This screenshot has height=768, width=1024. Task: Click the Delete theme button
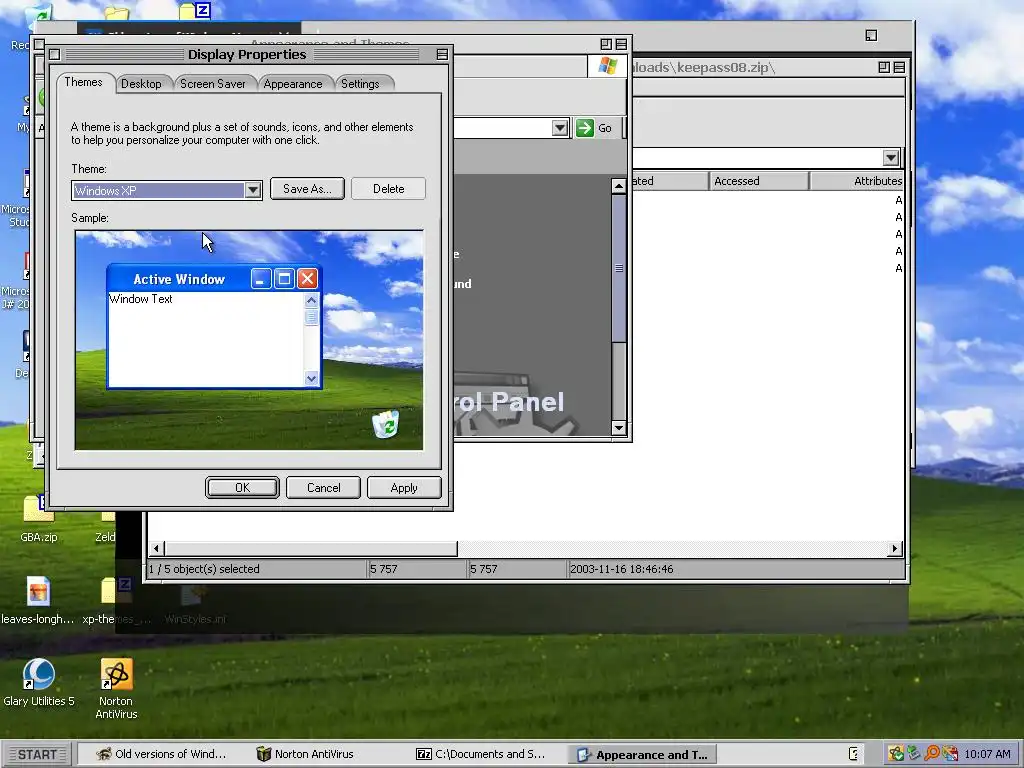pos(389,189)
